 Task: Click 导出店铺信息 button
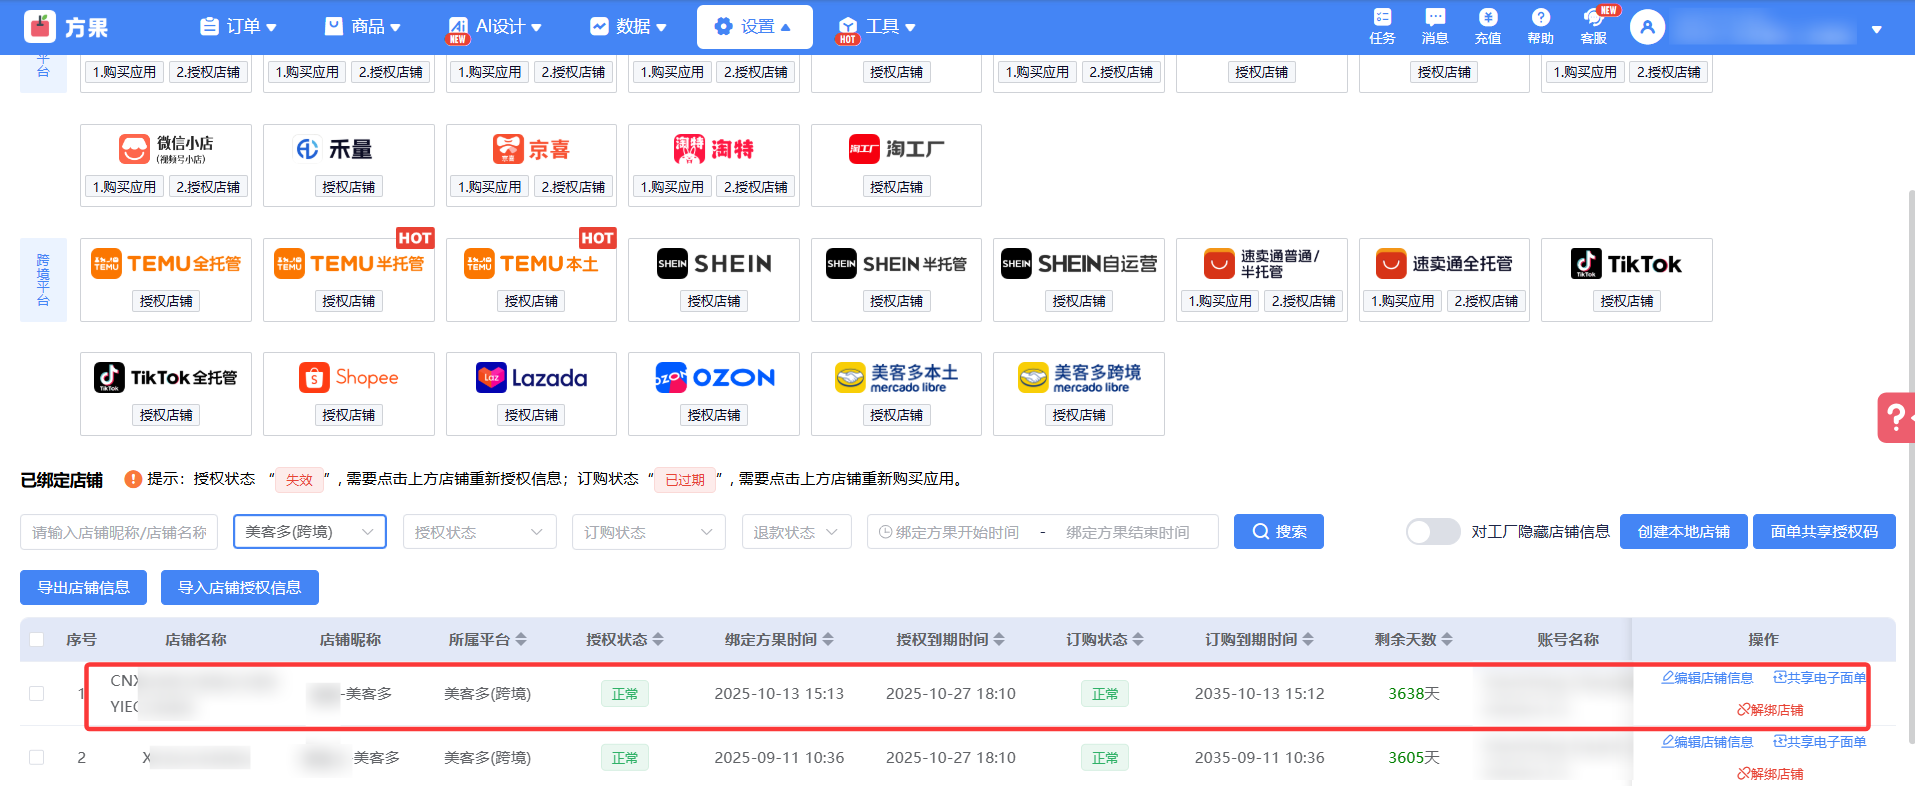(83, 588)
